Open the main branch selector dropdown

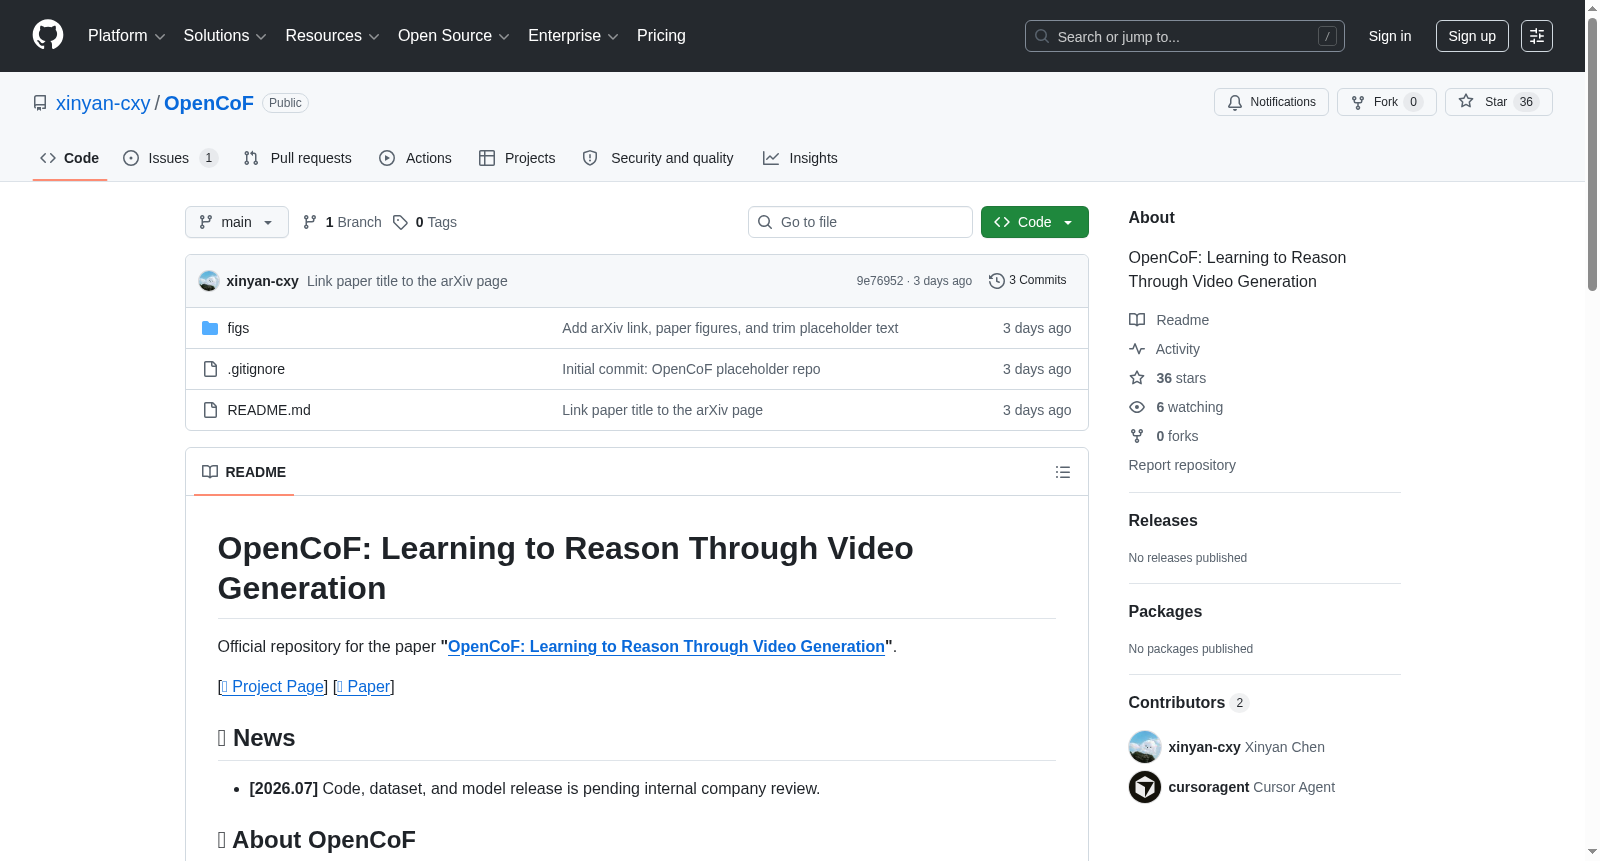(x=237, y=222)
